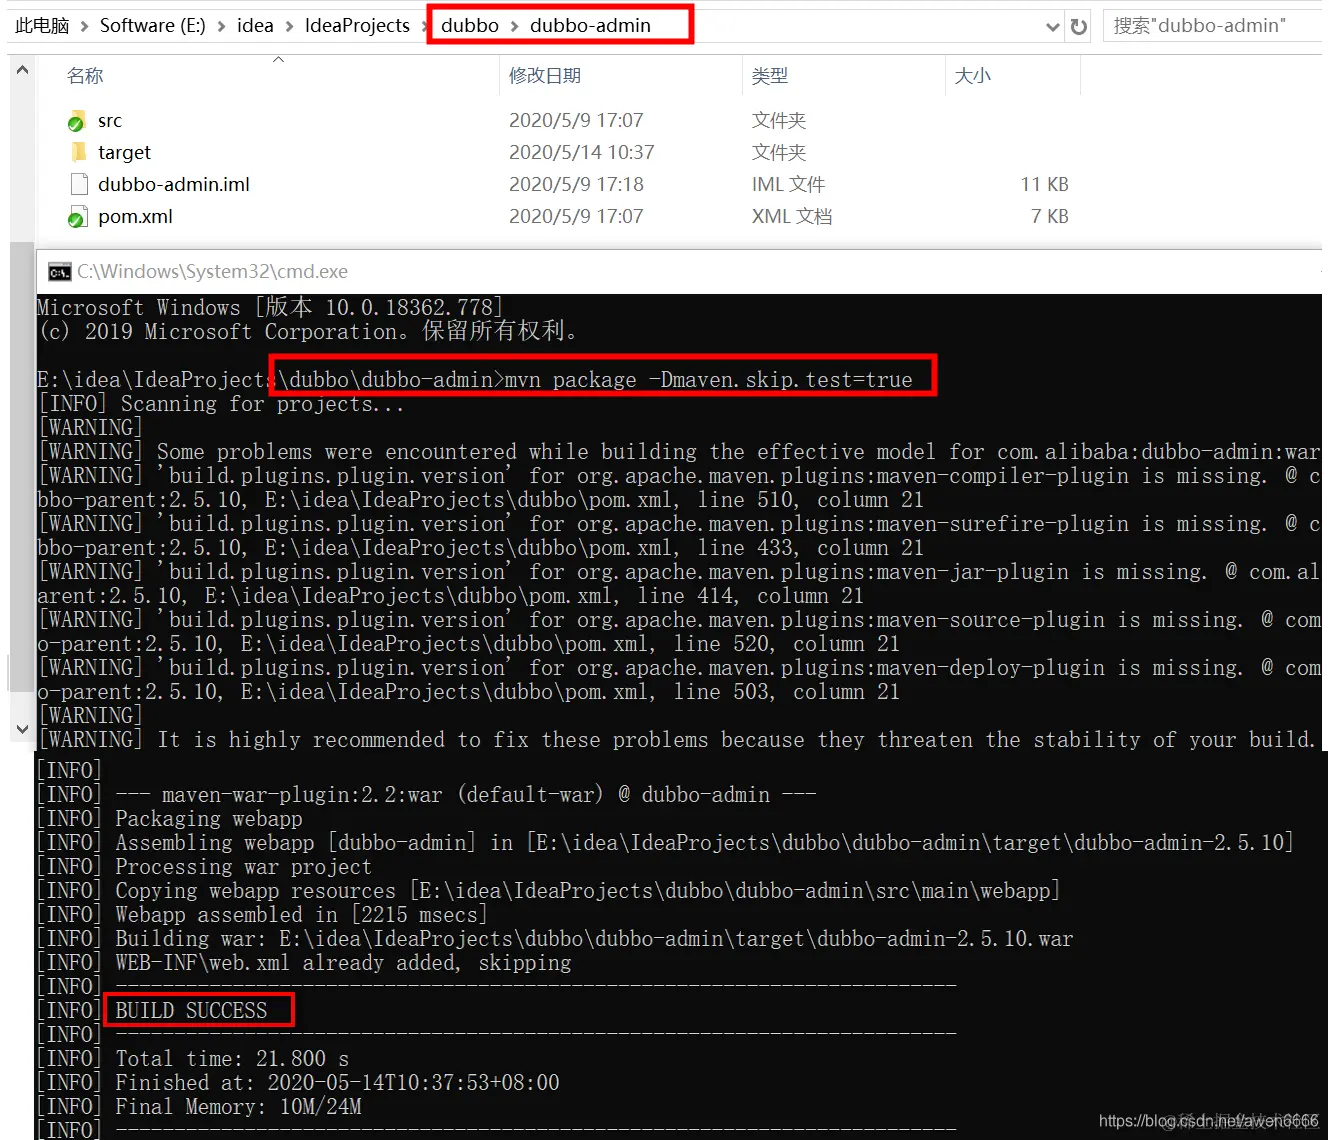Select the pom.xml file icon

click(77, 217)
